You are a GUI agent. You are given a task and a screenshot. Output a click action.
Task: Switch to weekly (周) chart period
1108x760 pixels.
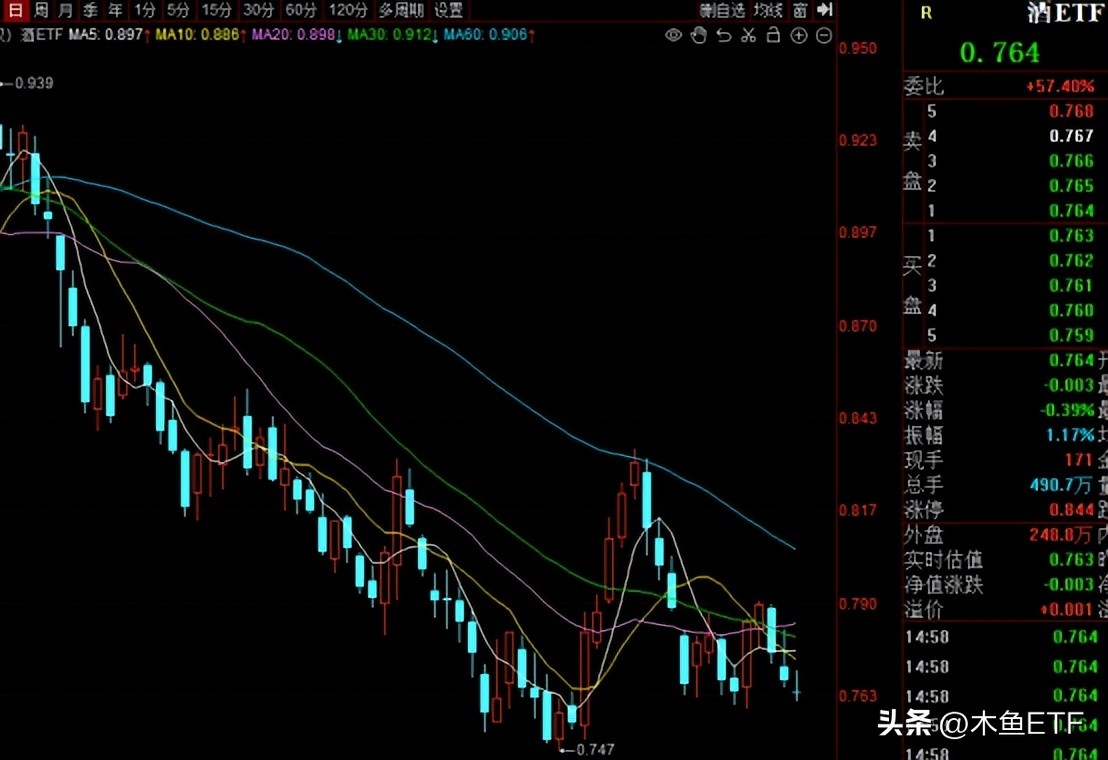(x=42, y=10)
